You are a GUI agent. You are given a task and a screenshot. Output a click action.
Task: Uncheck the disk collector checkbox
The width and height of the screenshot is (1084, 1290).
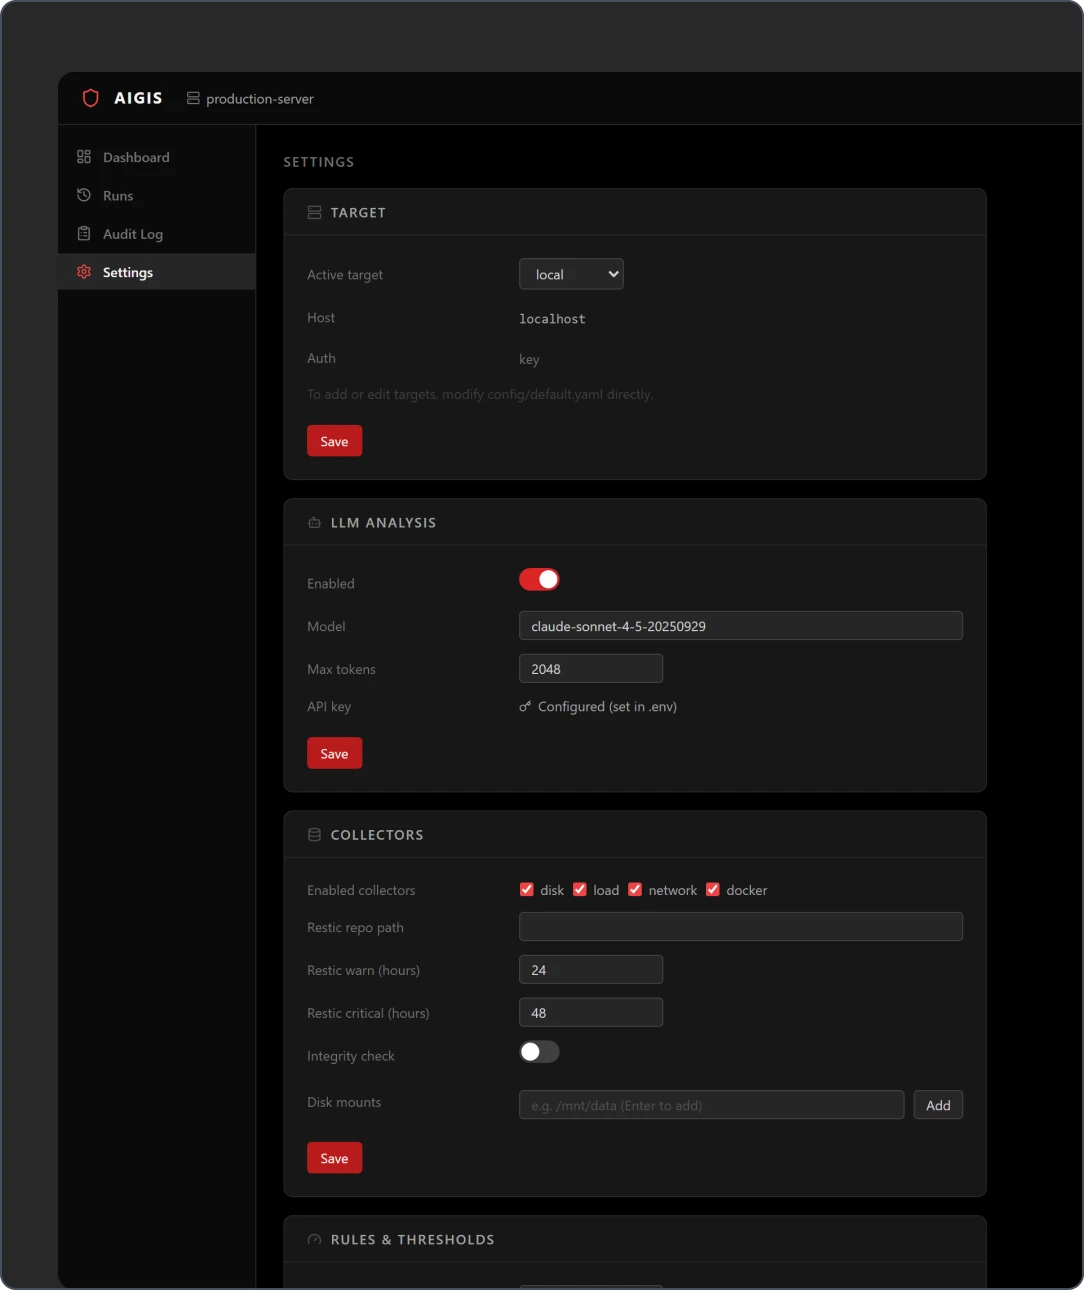[x=527, y=889]
